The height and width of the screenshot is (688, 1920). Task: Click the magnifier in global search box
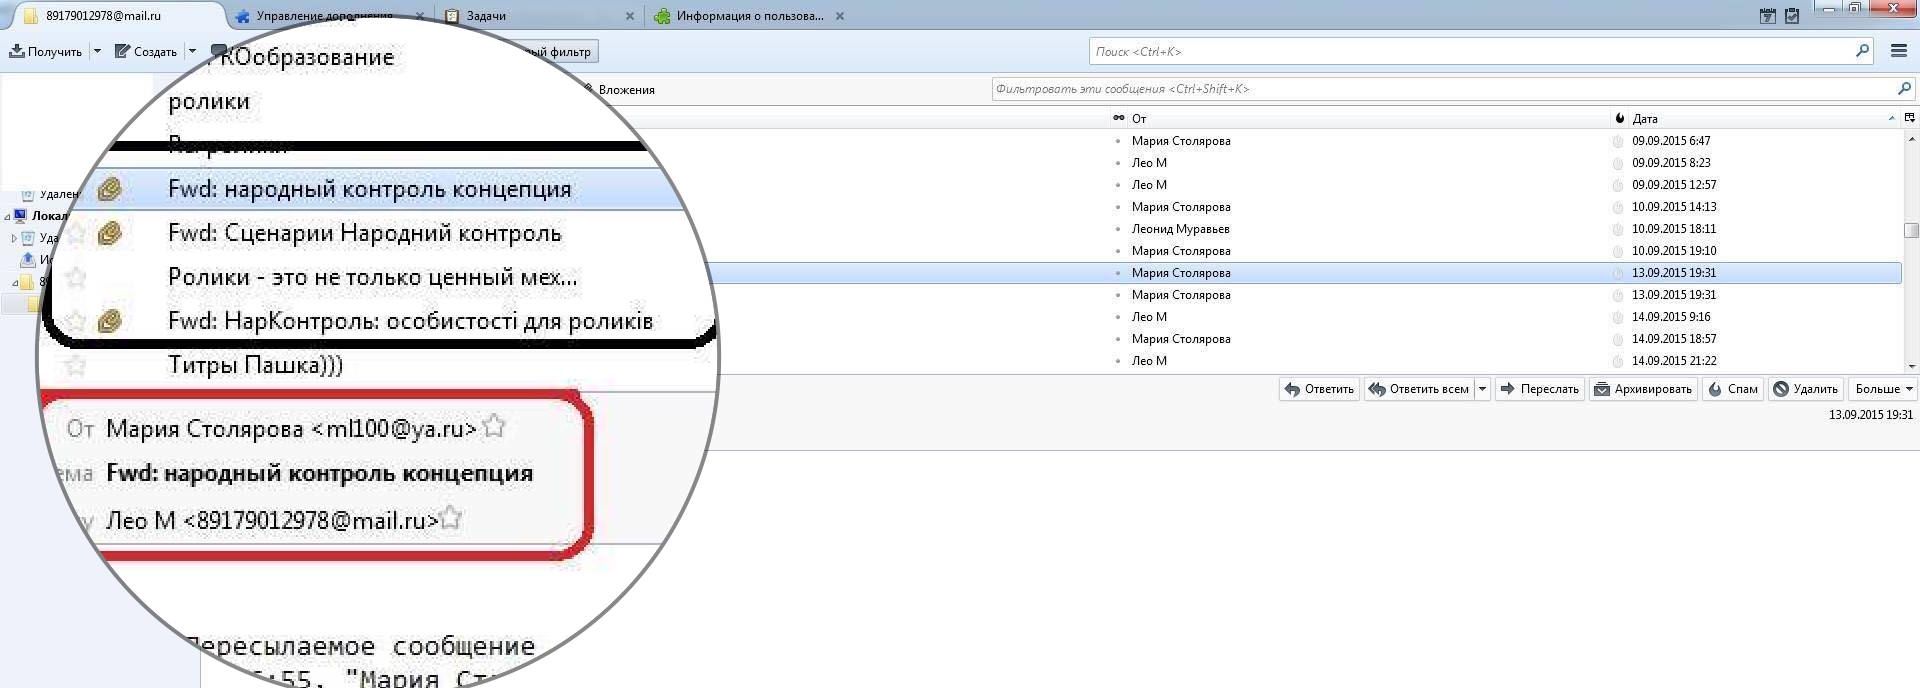(1862, 51)
